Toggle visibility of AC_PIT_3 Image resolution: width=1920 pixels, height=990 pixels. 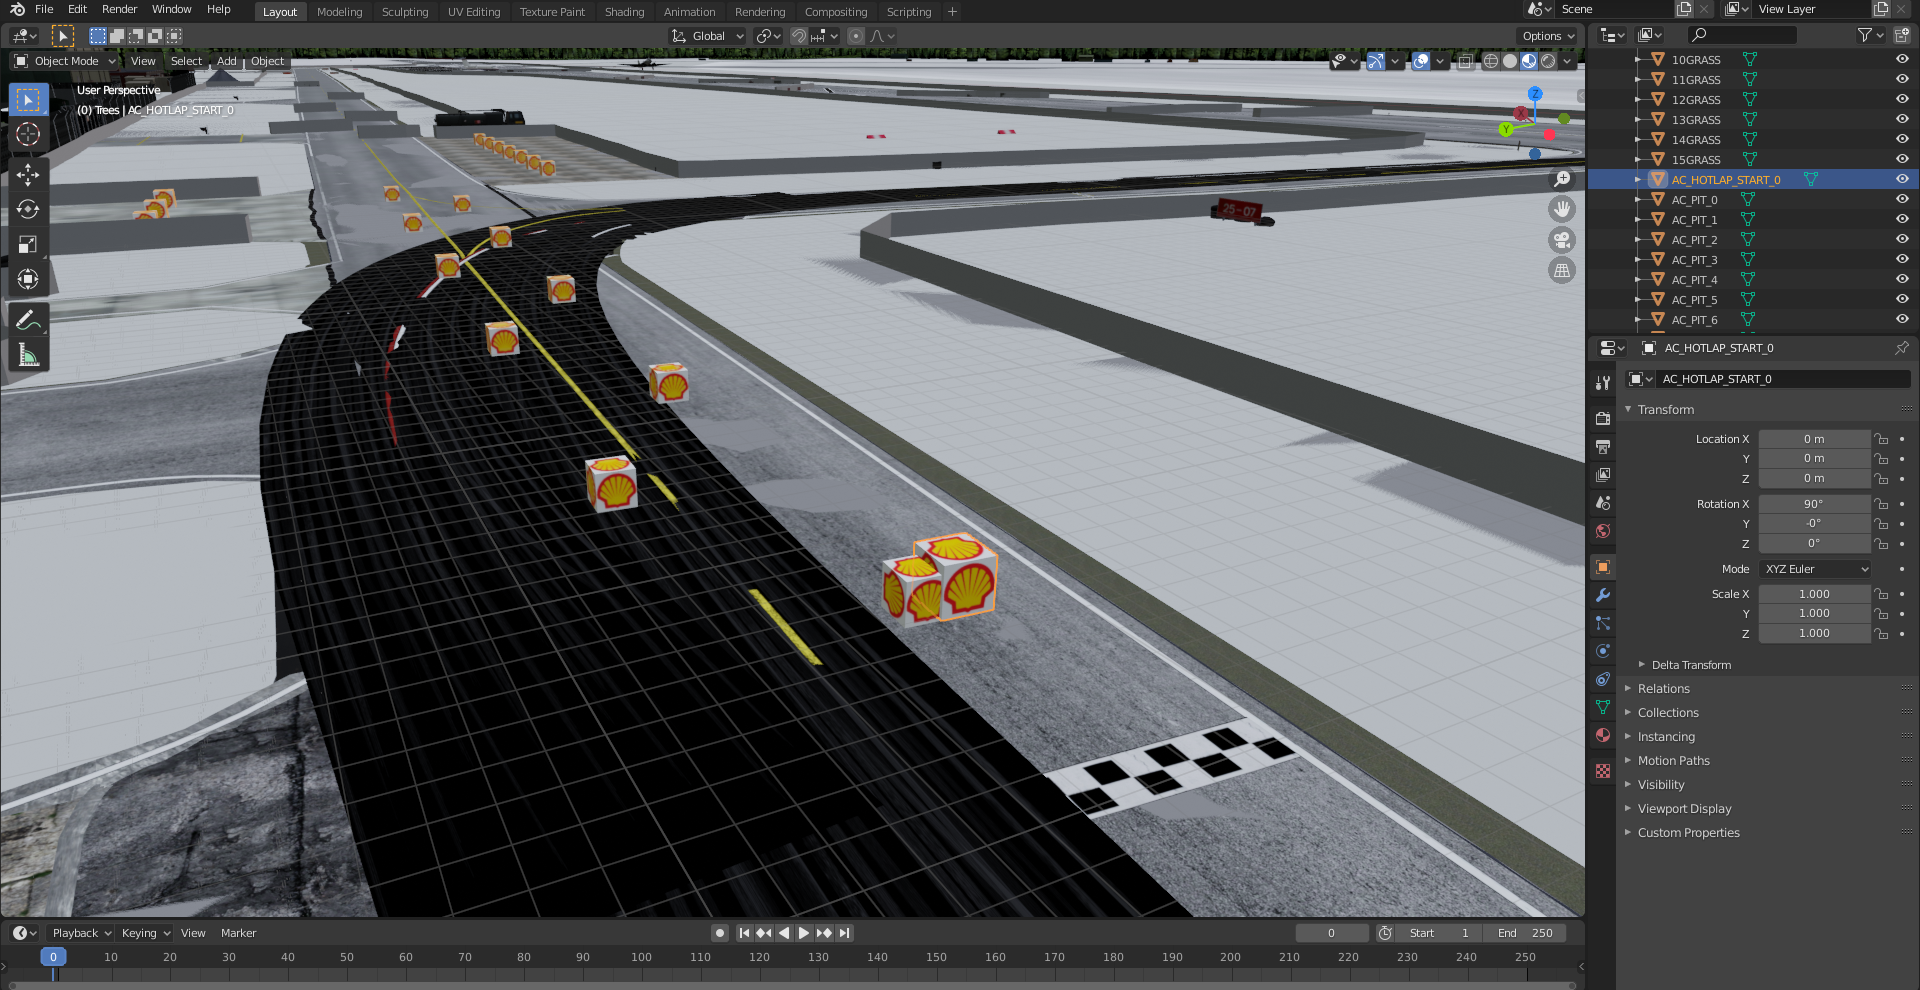coord(1902,259)
